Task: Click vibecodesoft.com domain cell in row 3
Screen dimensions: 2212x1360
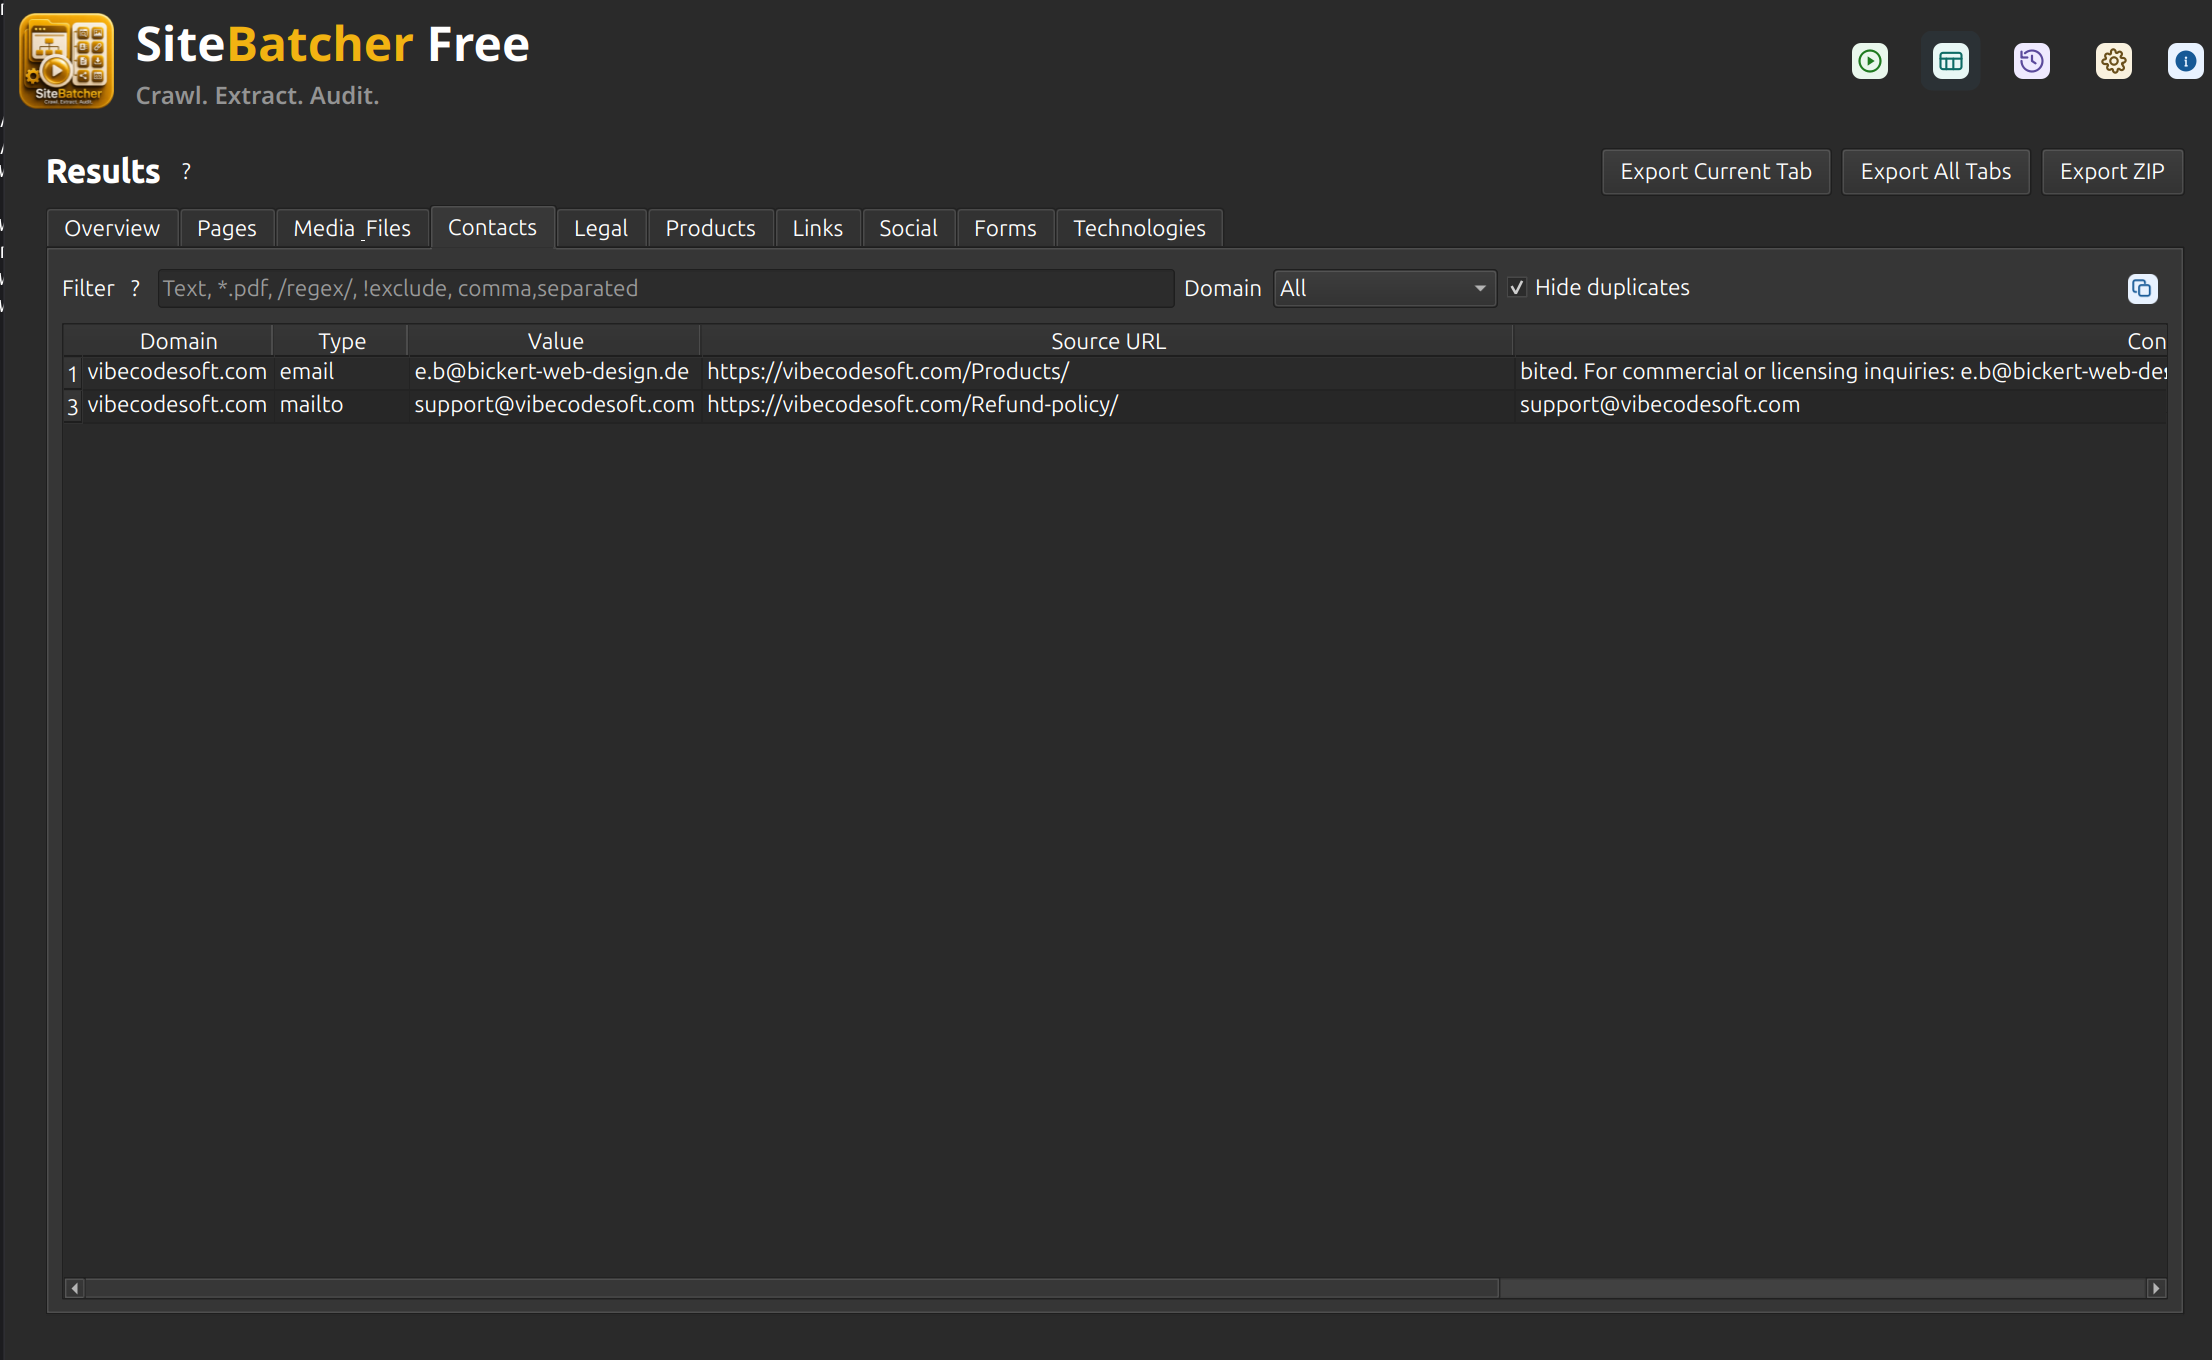Action: 177,405
